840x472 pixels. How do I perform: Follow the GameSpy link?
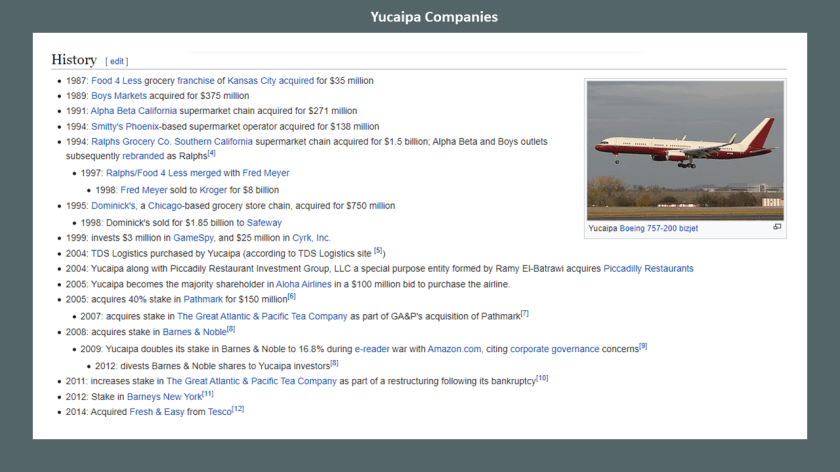pyautogui.click(x=193, y=238)
